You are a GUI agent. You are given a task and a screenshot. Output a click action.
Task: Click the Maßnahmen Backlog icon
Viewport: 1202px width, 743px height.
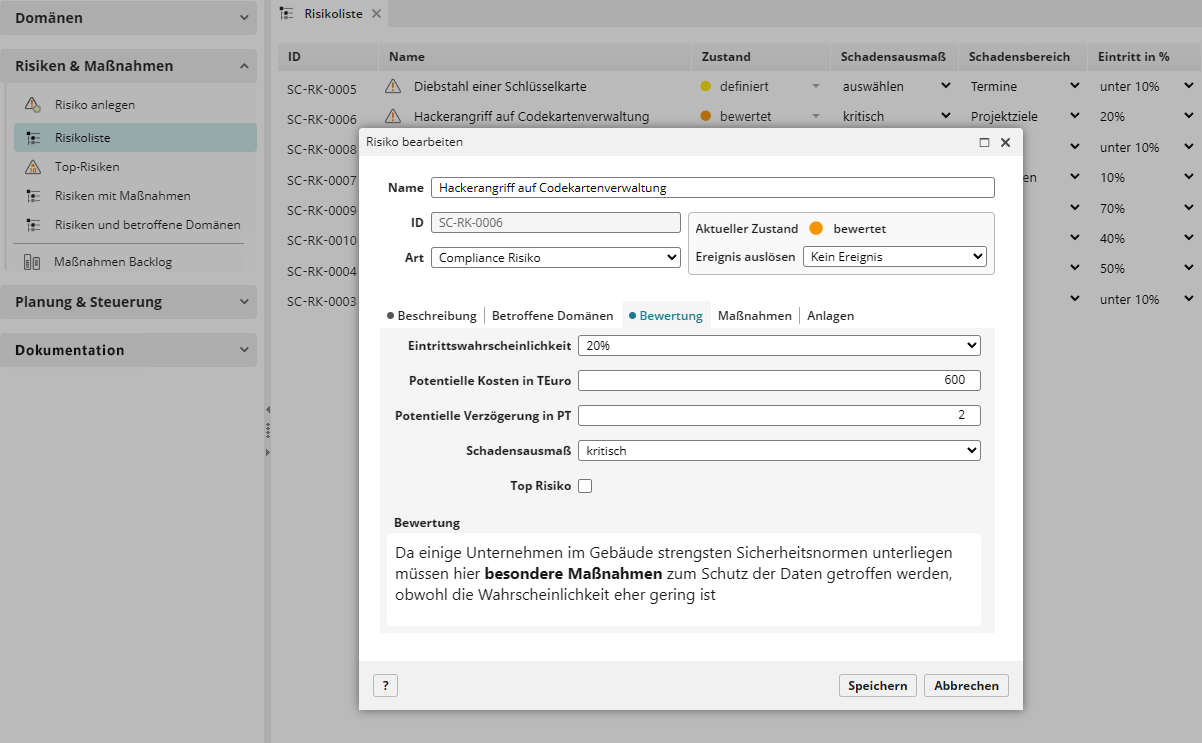[x=32, y=262]
